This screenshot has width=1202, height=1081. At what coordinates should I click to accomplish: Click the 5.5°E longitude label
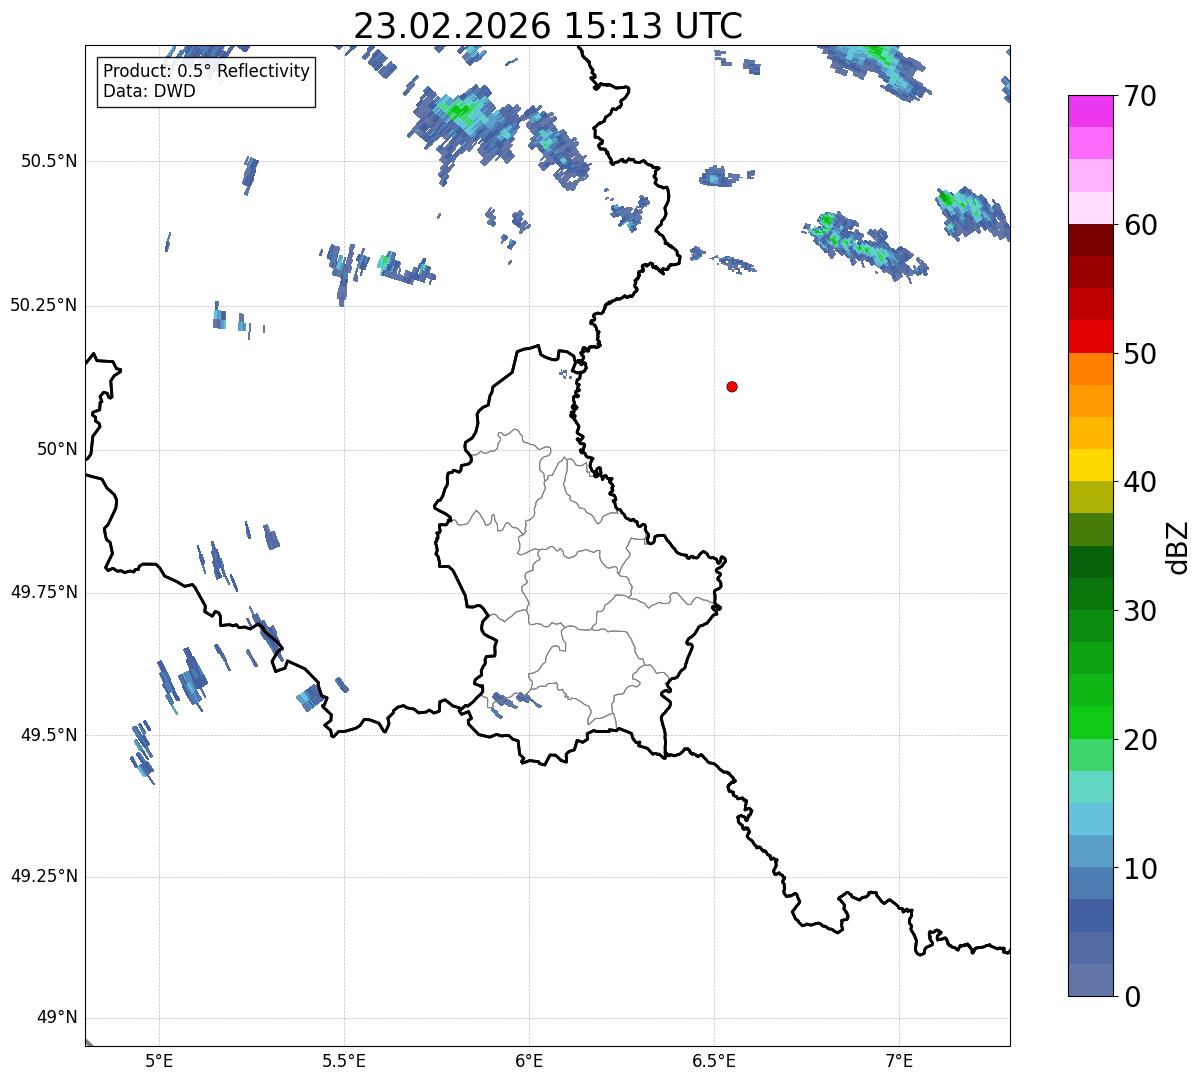coord(344,1061)
